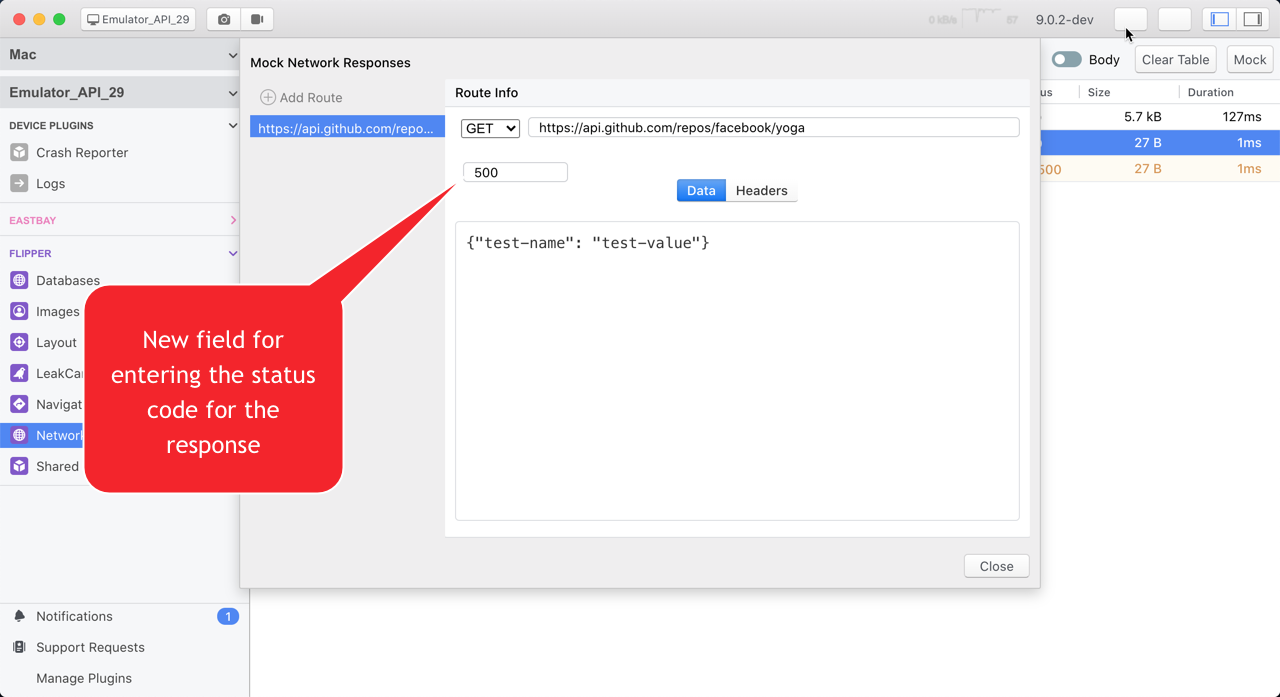Image resolution: width=1280 pixels, height=697 pixels.
Task: Click the Mock button
Action: tap(1250, 59)
